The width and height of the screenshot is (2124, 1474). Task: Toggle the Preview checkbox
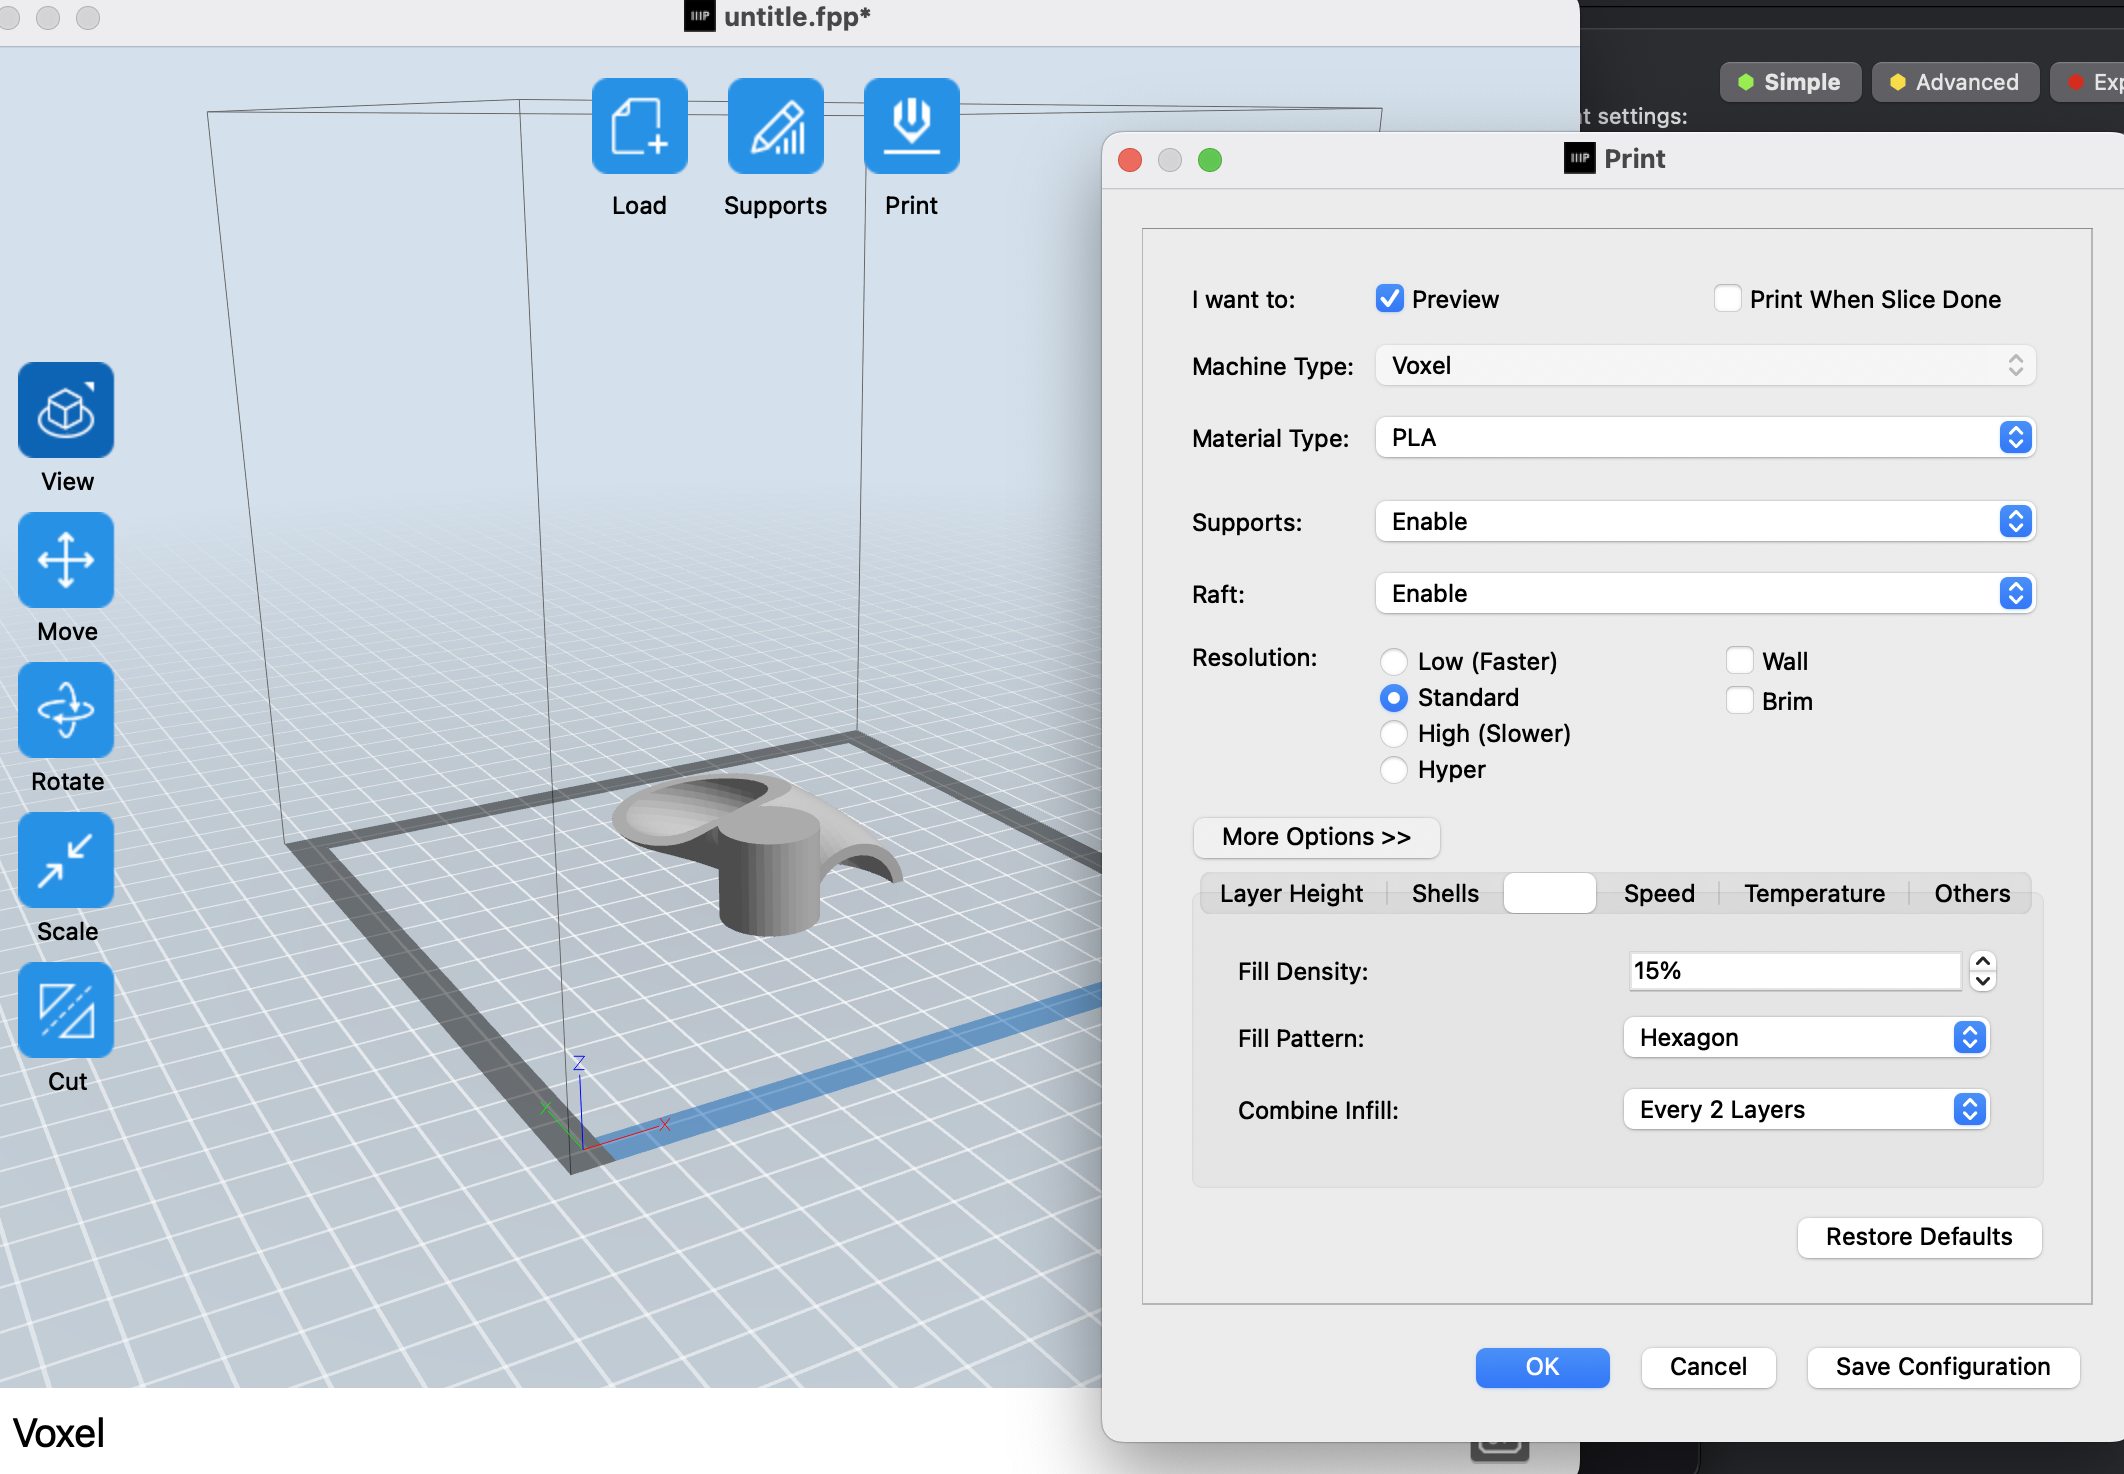tap(1389, 299)
